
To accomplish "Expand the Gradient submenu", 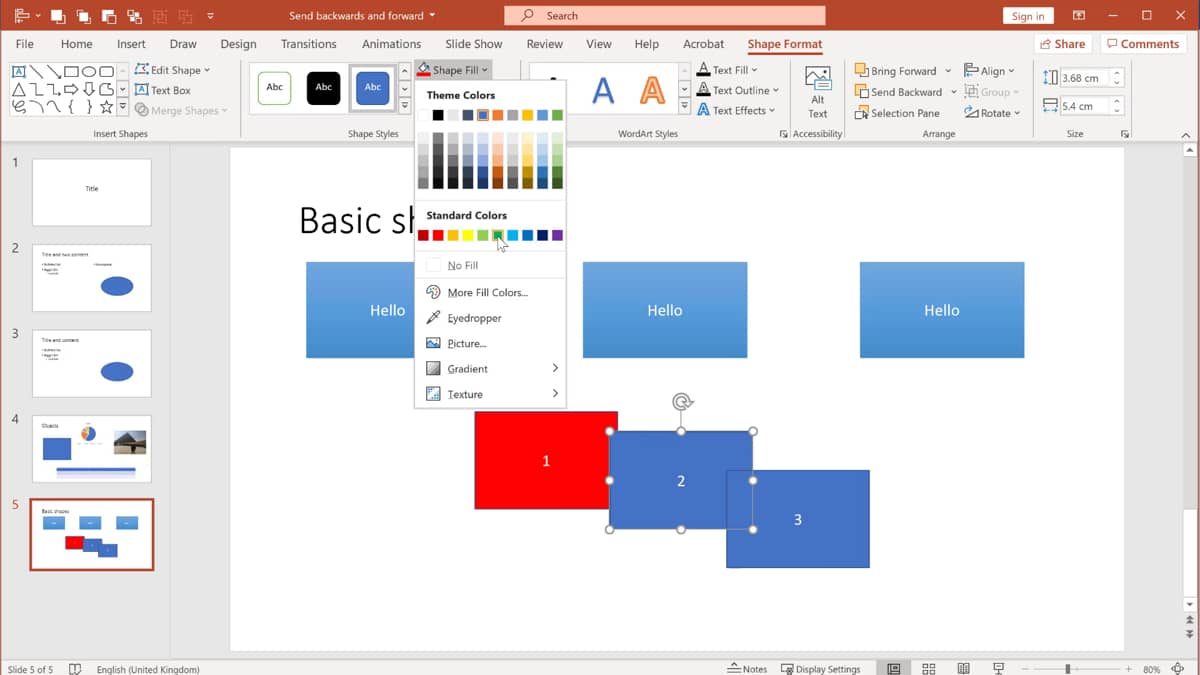I will coord(490,369).
